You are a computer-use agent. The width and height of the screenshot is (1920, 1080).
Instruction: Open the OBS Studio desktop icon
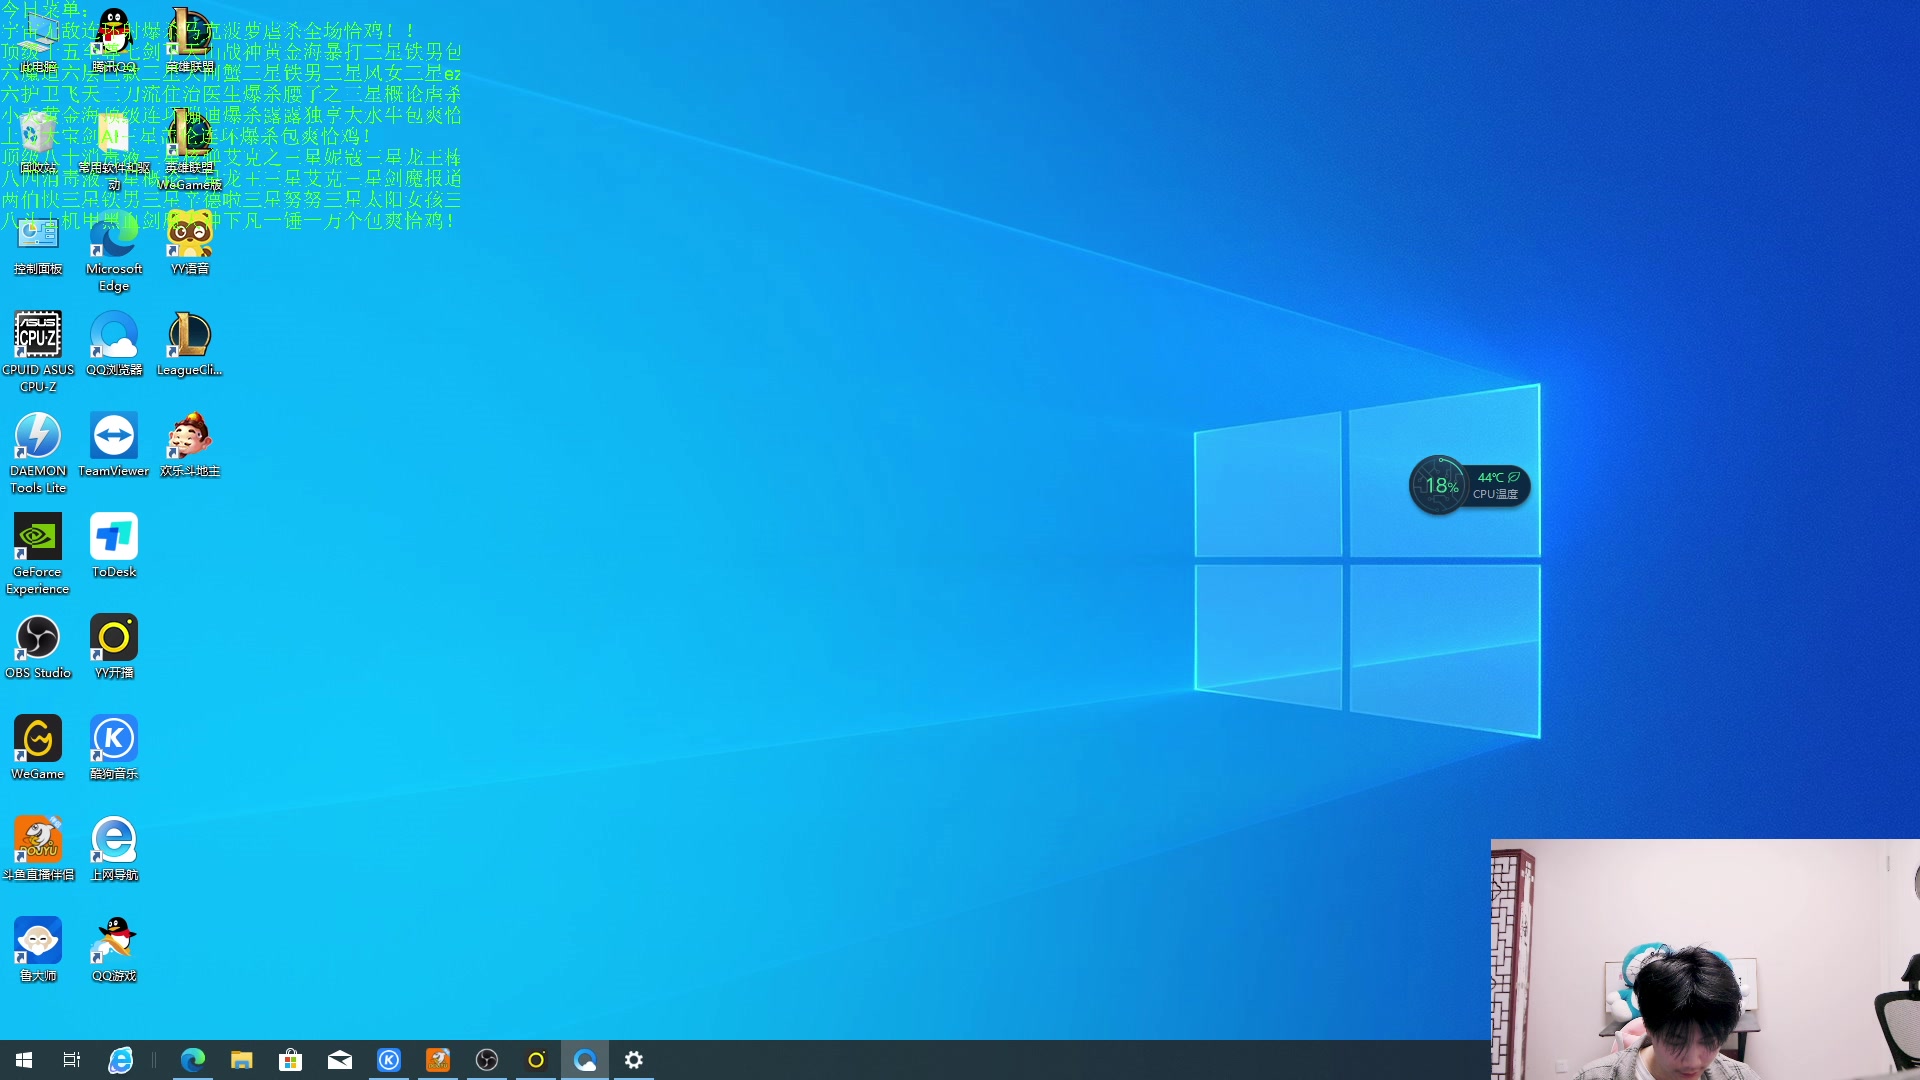point(38,639)
